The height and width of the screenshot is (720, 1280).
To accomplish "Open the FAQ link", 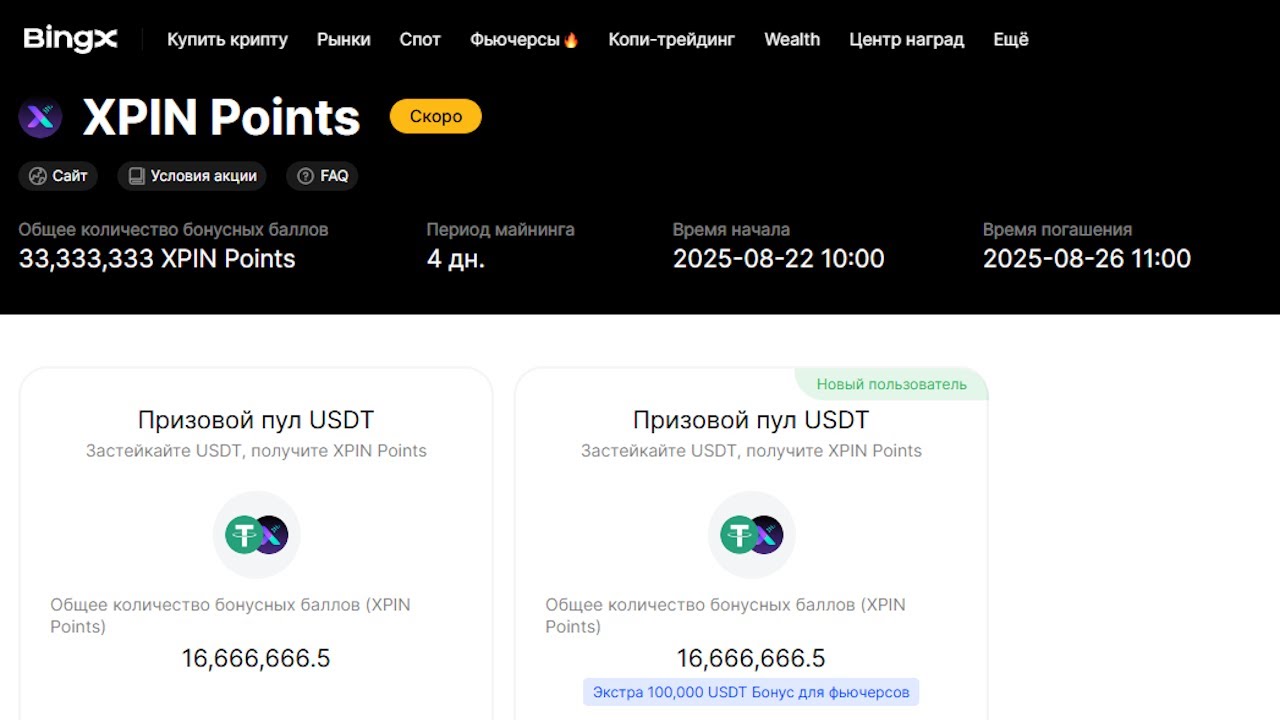I will (322, 176).
